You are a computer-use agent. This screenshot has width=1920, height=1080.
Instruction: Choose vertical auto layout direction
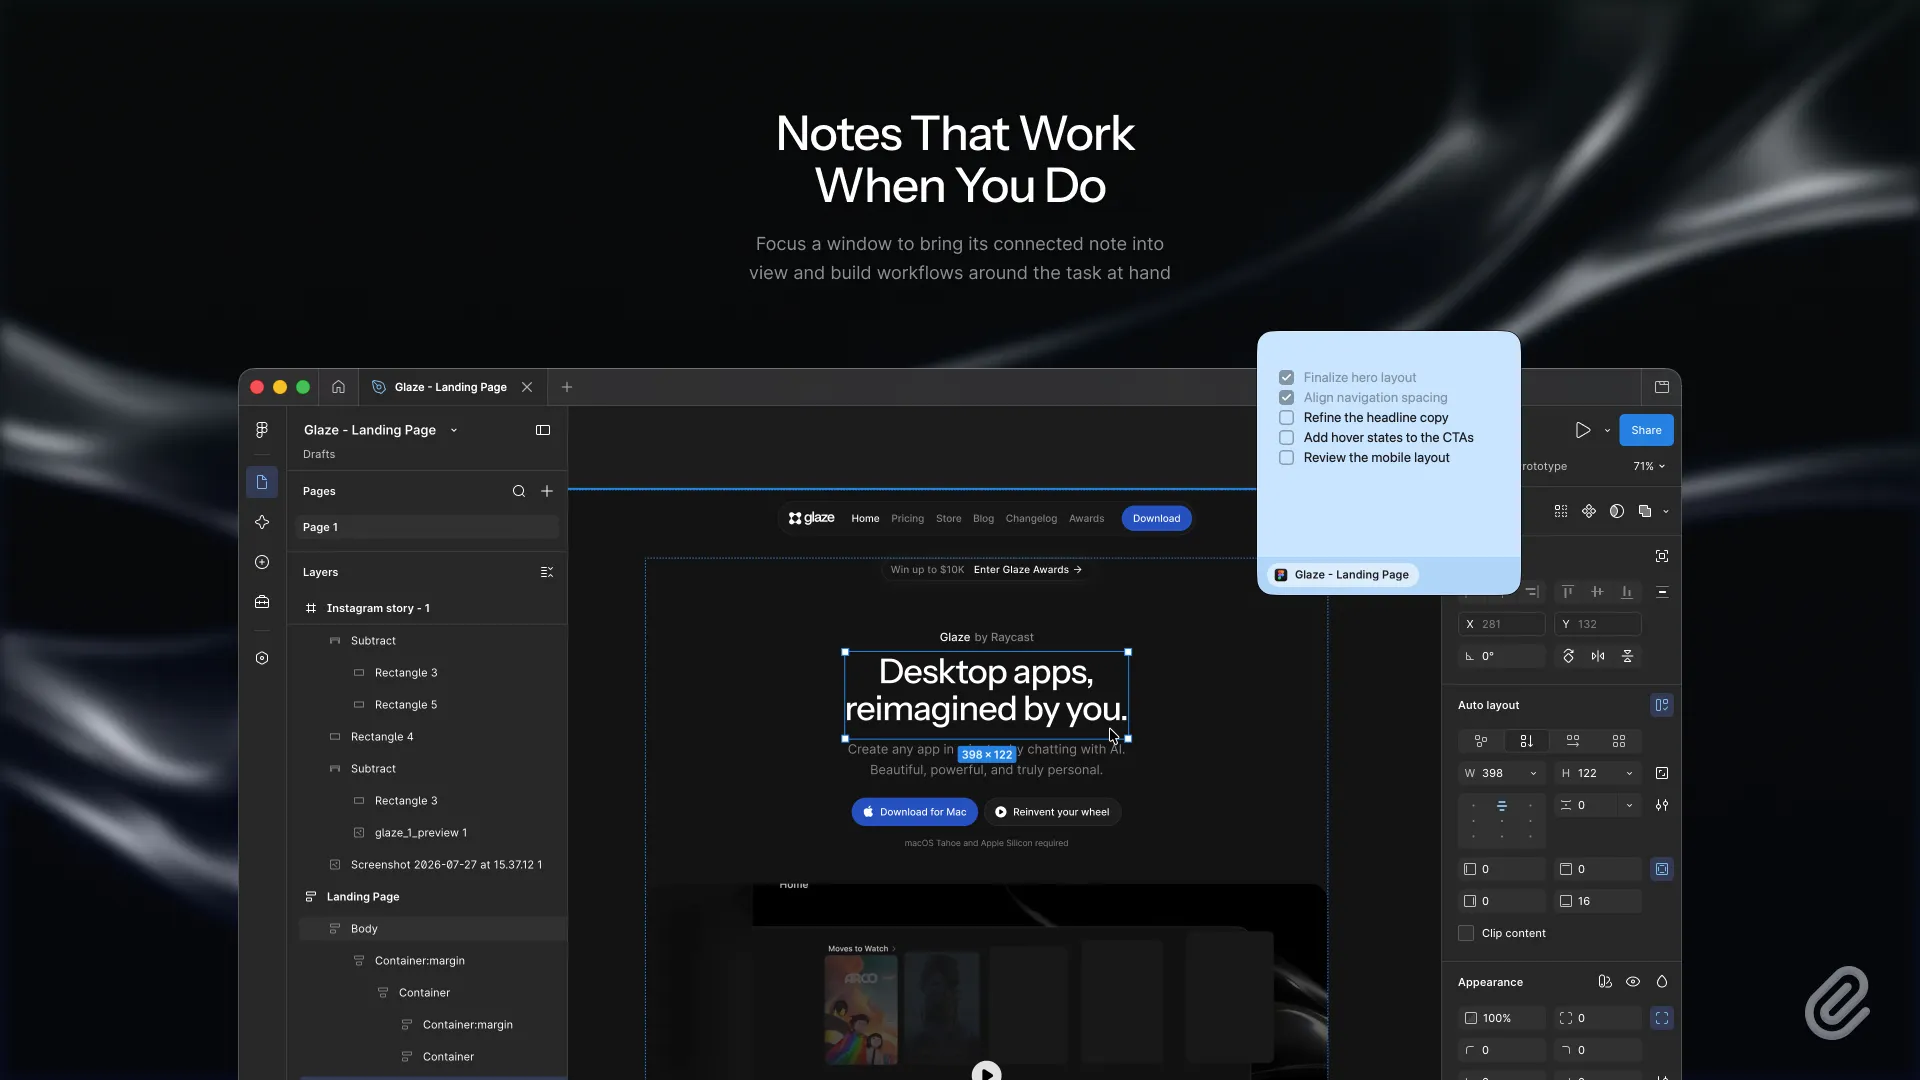1526,741
